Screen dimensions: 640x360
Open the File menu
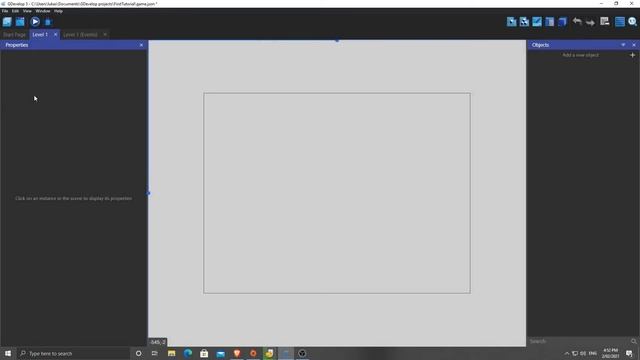5,11
